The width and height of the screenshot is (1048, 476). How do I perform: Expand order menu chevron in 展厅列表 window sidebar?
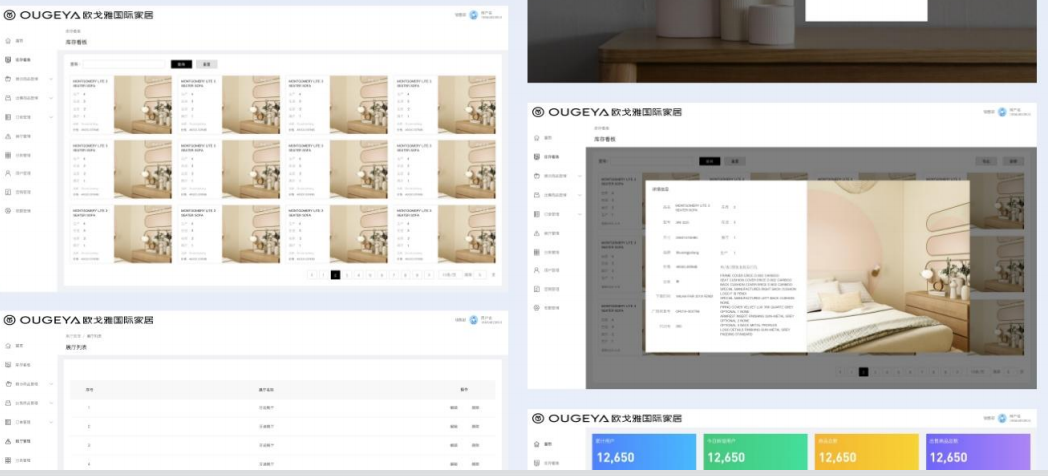(x=51, y=422)
